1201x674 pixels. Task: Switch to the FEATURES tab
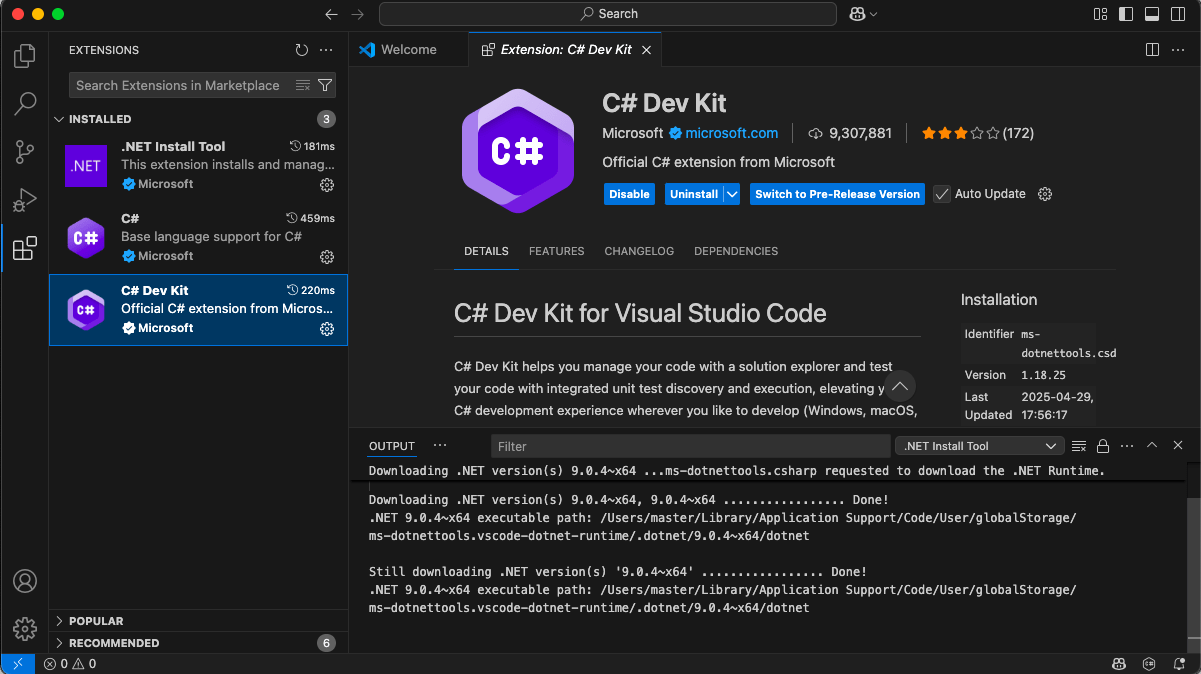point(556,251)
